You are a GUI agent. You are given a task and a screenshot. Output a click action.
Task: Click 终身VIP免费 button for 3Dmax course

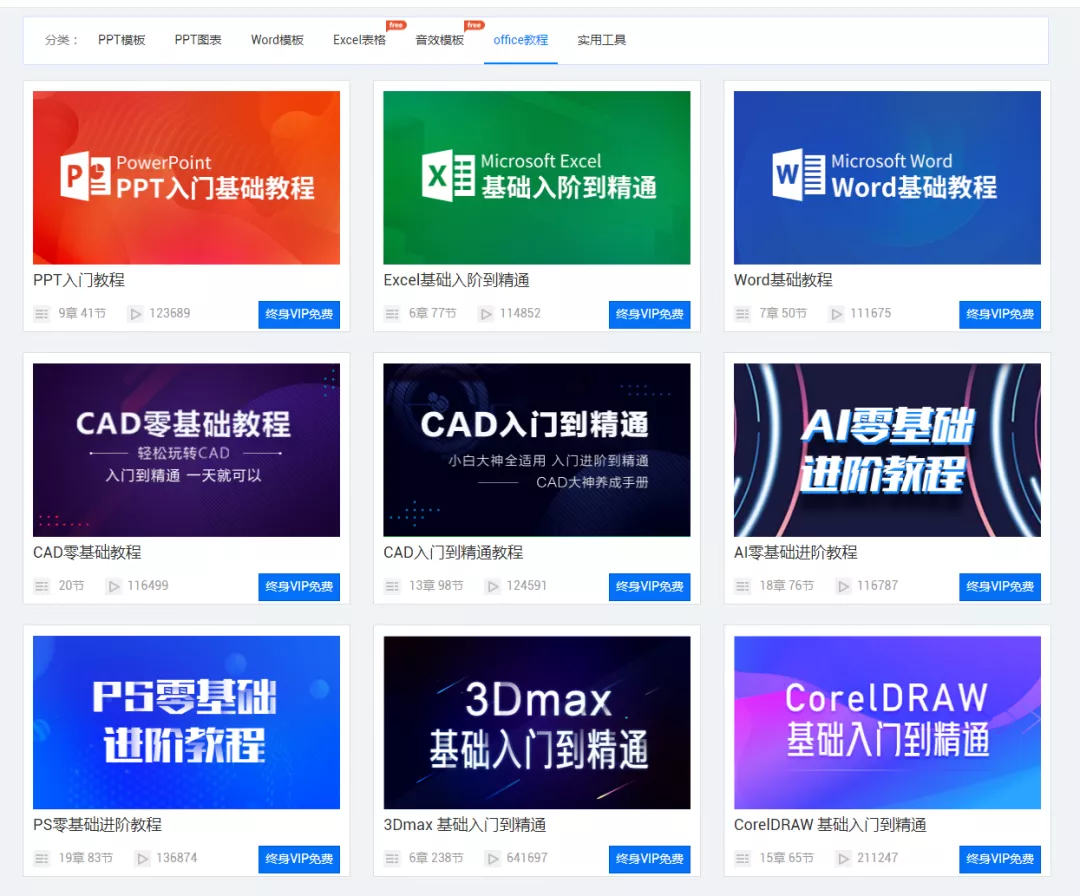pyautogui.click(x=650, y=859)
